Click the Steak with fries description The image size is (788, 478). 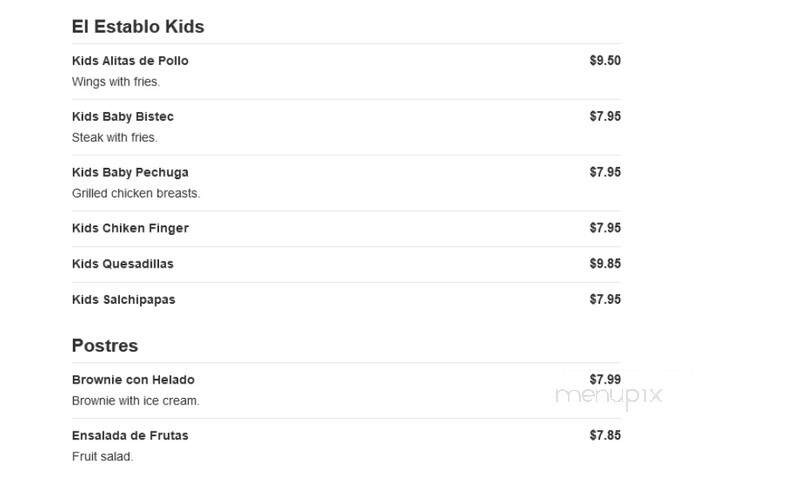click(115, 138)
